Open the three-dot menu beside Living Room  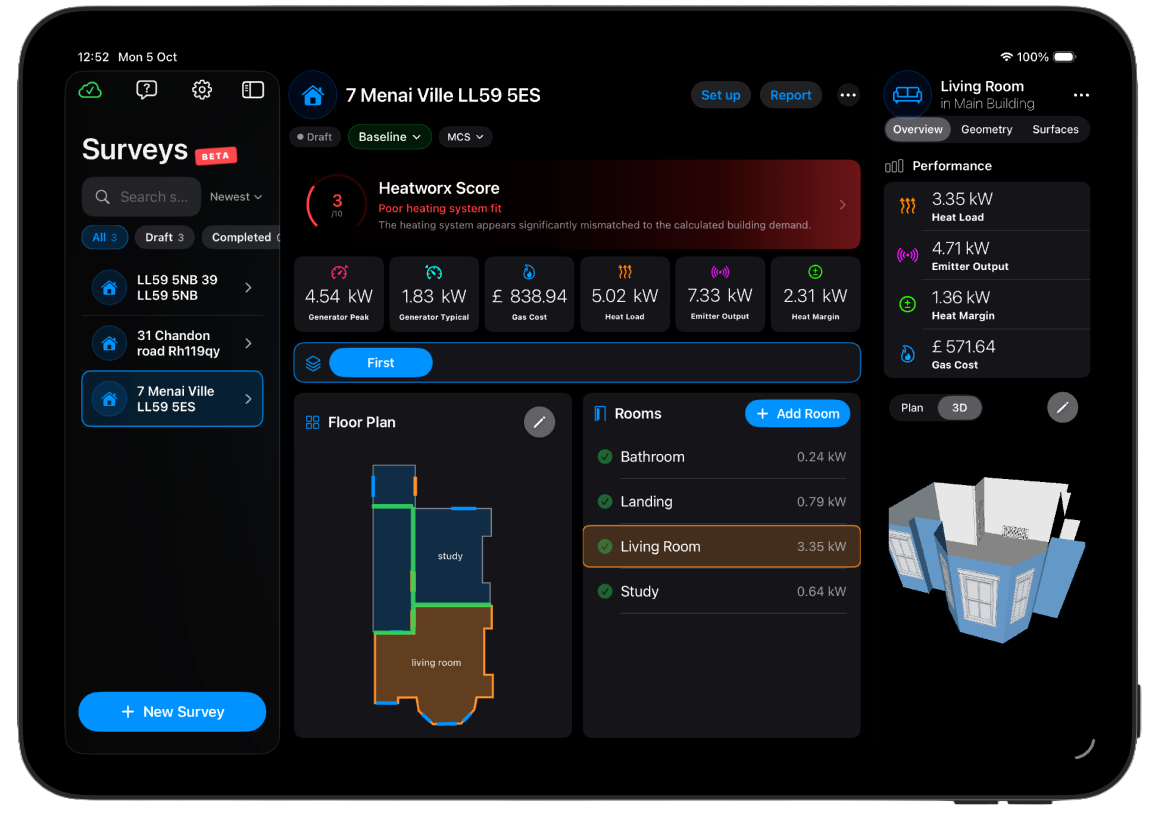(x=1081, y=95)
